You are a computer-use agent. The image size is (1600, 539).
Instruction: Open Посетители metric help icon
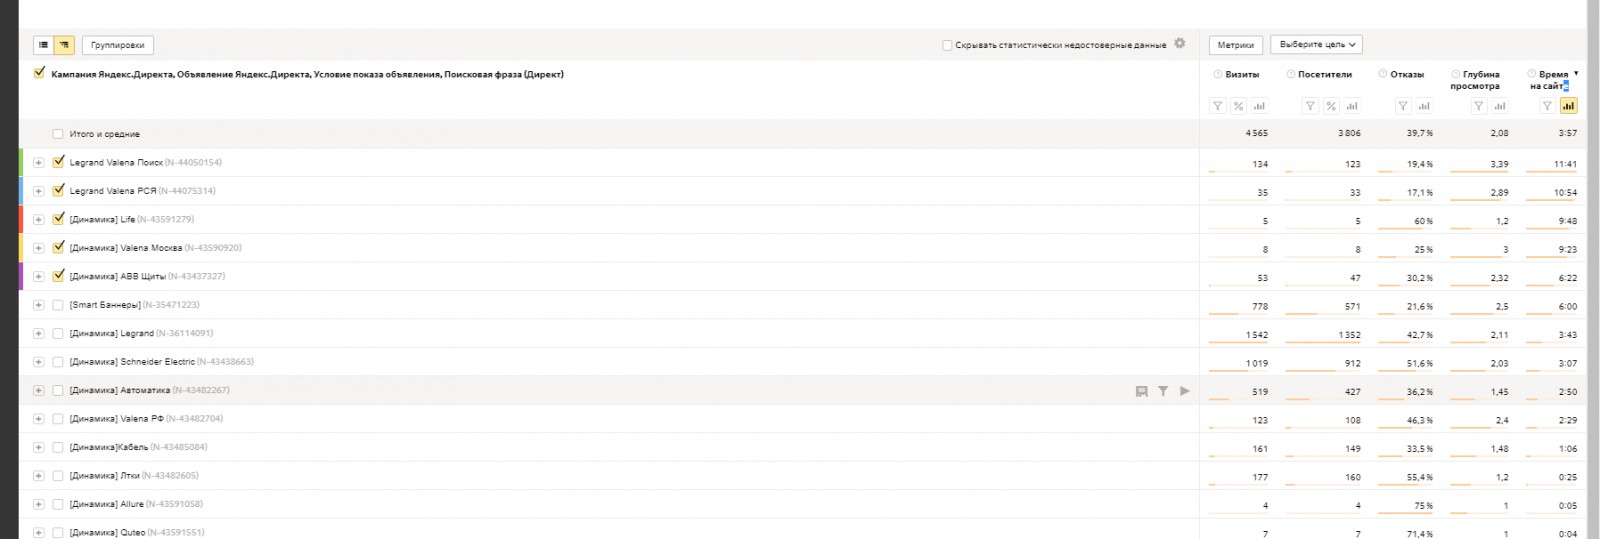[x=1291, y=74]
